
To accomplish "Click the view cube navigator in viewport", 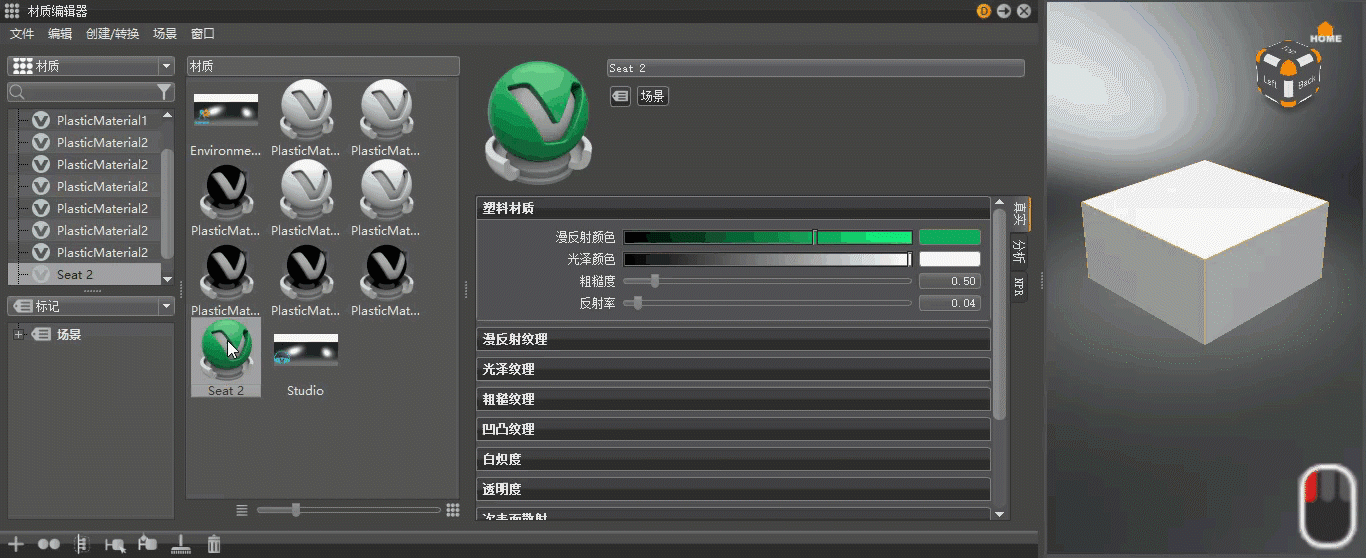I will pyautogui.click(x=1288, y=76).
